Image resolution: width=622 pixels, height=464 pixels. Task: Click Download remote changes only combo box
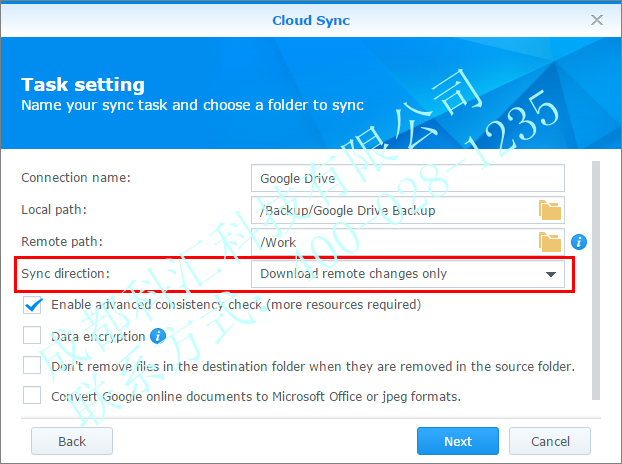coord(395,274)
